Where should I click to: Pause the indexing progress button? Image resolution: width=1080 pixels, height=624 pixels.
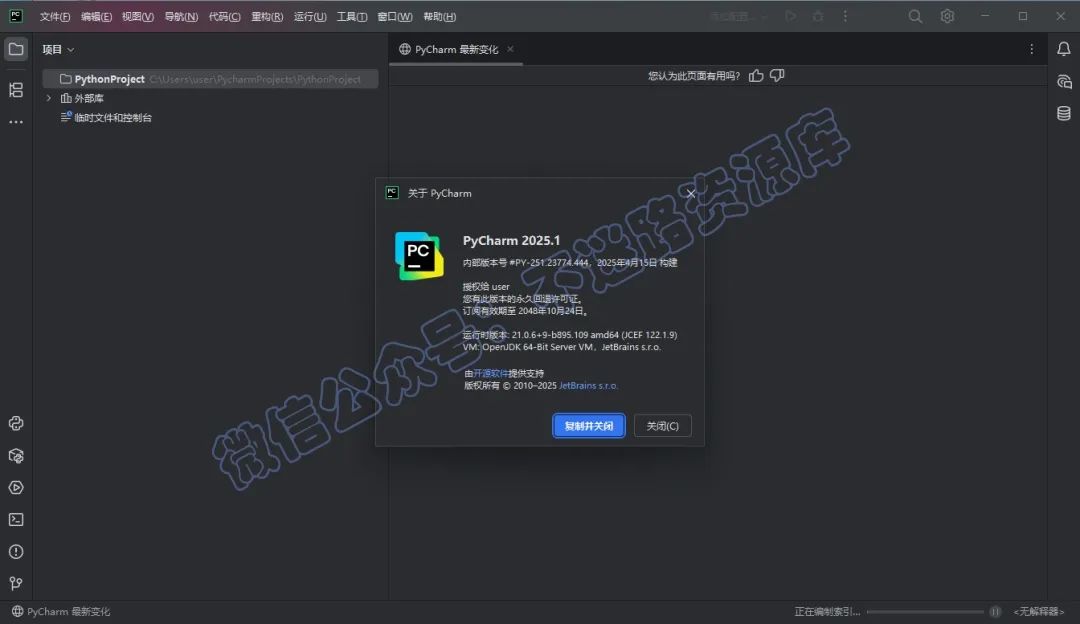(x=995, y=612)
